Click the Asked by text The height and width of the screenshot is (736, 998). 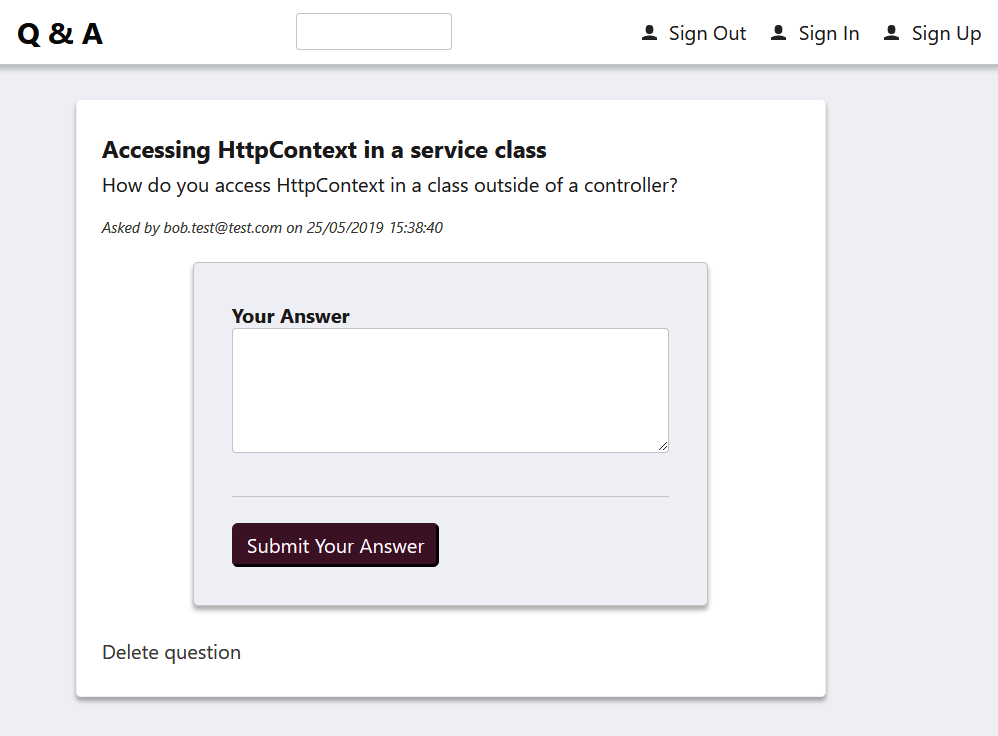131,228
